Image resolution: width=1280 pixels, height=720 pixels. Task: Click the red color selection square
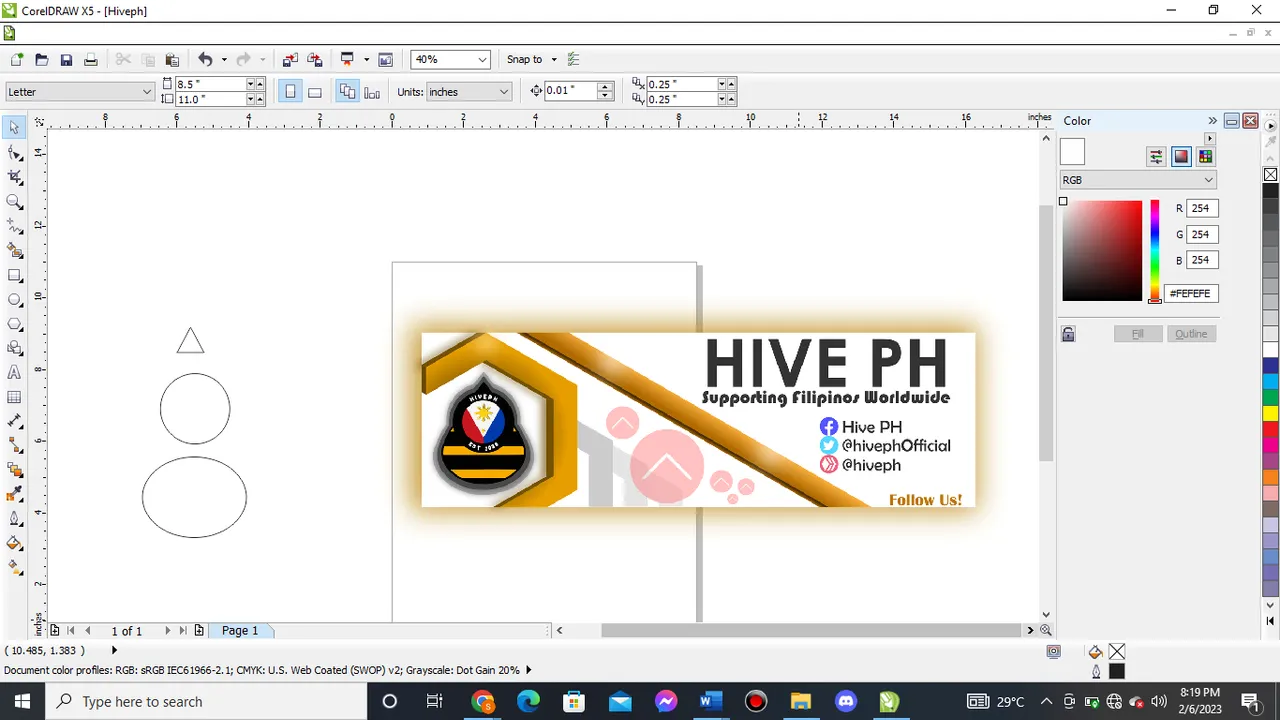[1102, 250]
